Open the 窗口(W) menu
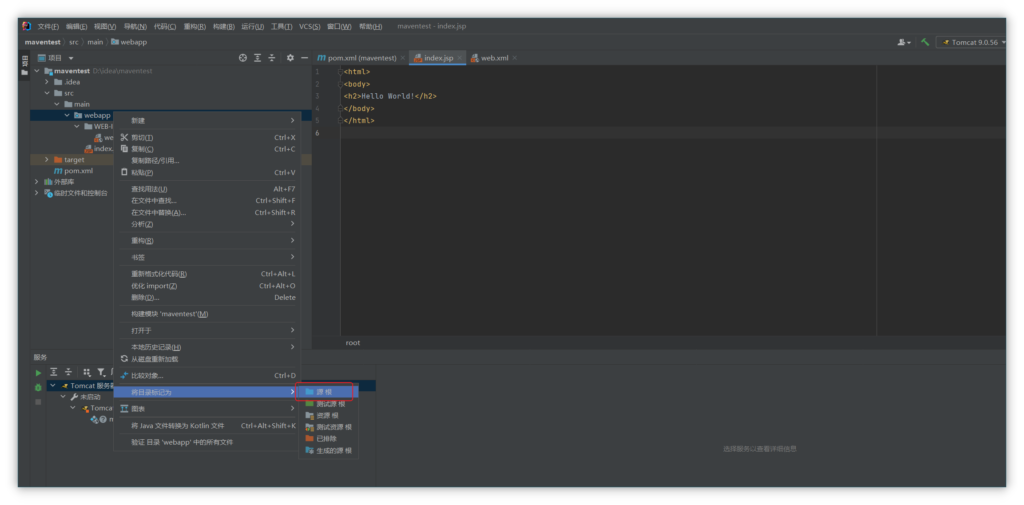 click(x=339, y=27)
